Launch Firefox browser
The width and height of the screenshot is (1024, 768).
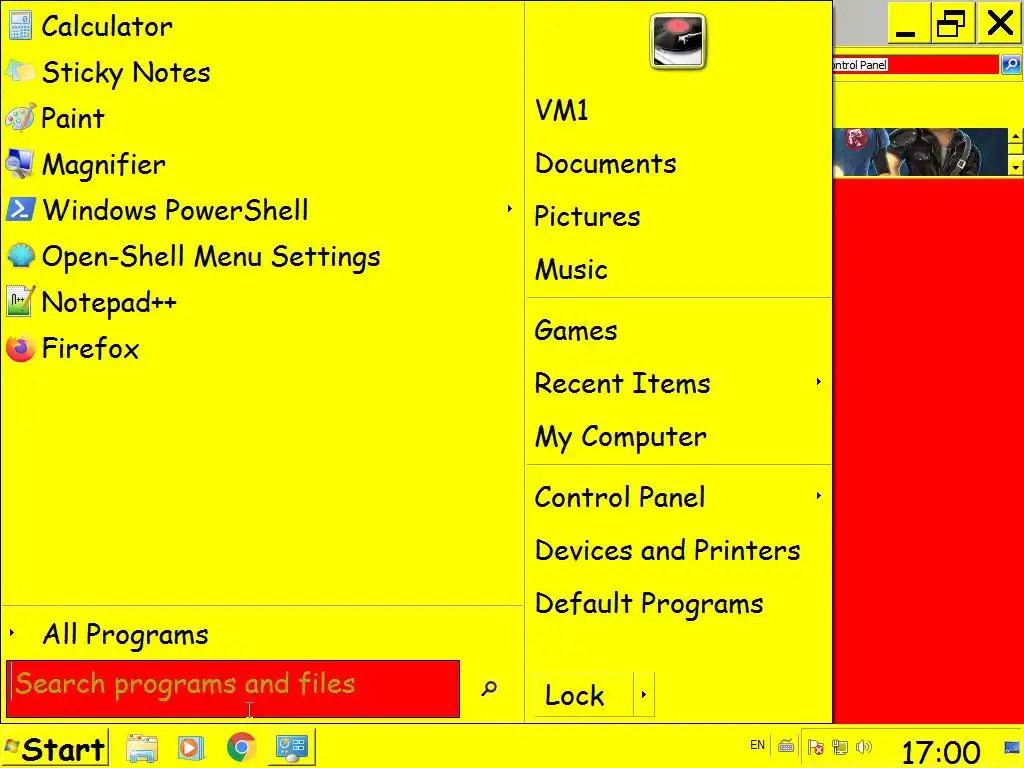tap(261, 349)
